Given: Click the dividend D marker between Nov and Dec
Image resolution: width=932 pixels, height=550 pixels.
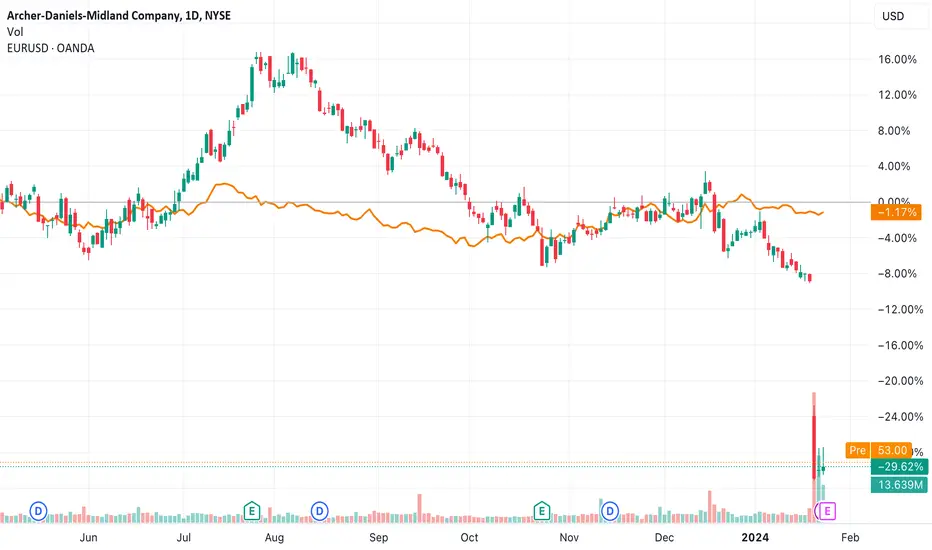Looking at the screenshot, I should [610, 511].
